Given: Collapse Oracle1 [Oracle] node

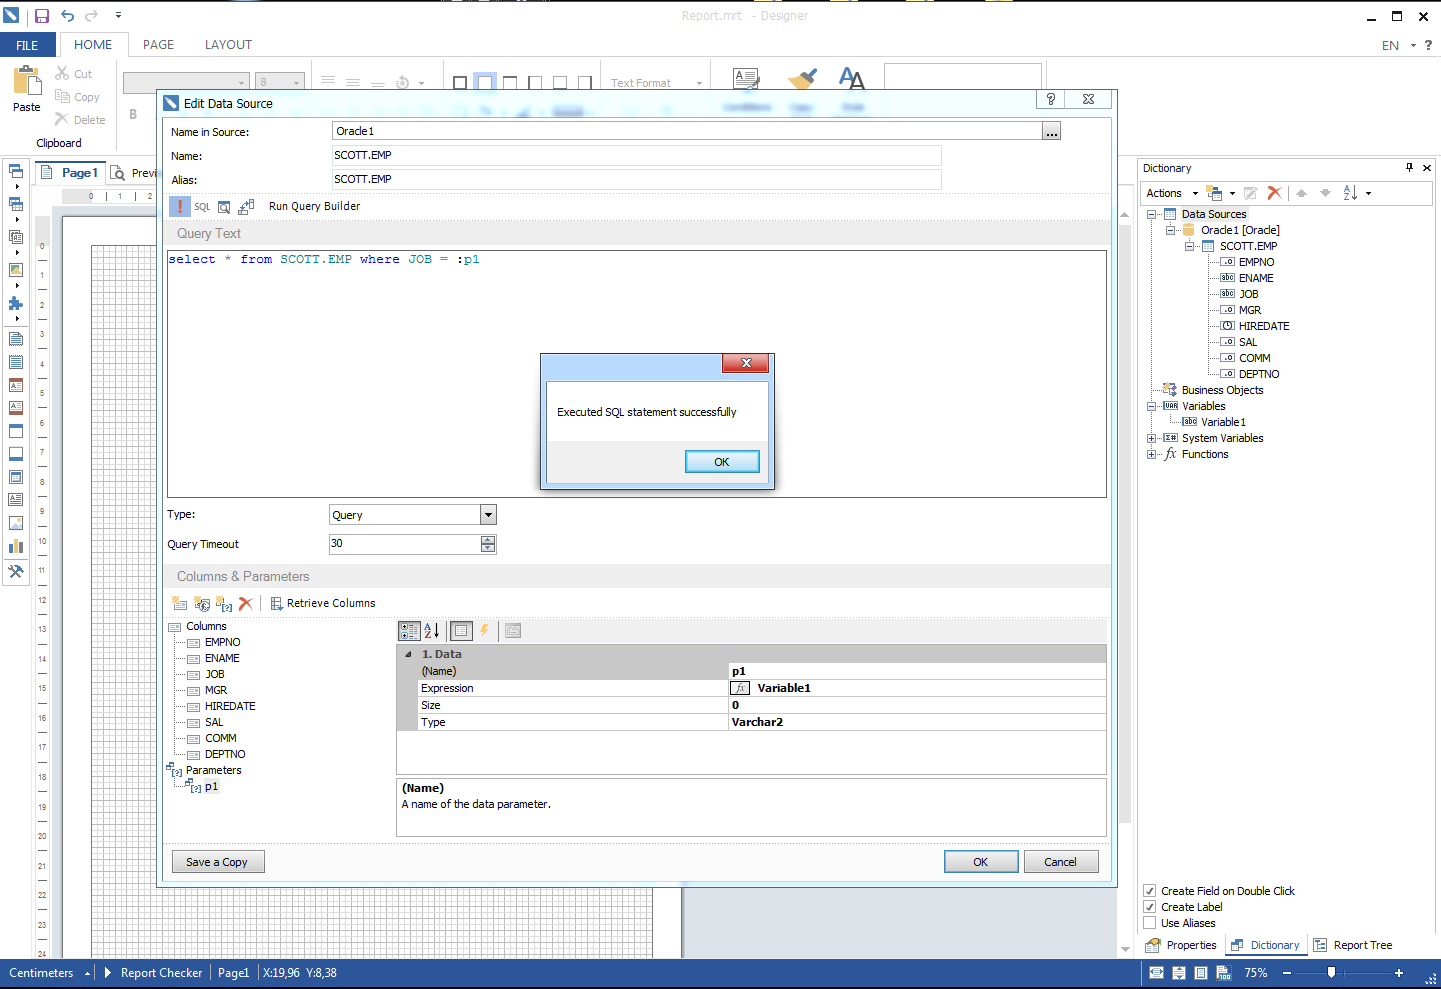Looking at the screenshot, I should tap(1170, 230).
